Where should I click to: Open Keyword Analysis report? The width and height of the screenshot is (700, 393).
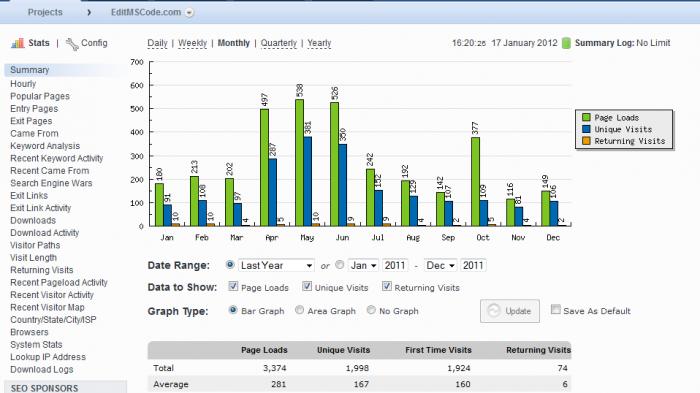pyautogui.click(x=45, y=146)
